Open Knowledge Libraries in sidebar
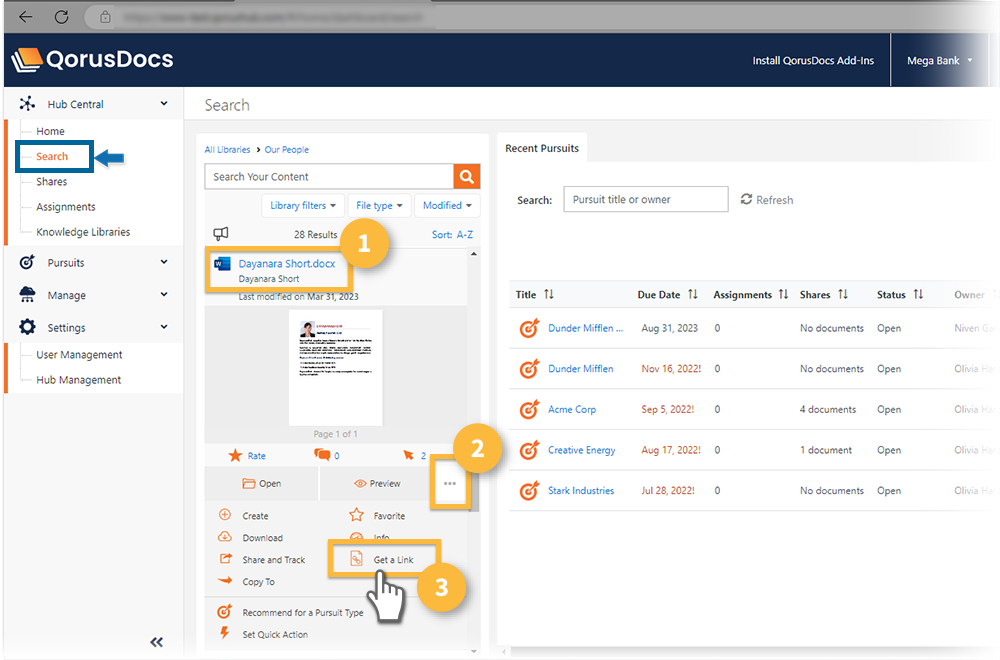This screenshot has height=660, width=1000. coord(83,232)
